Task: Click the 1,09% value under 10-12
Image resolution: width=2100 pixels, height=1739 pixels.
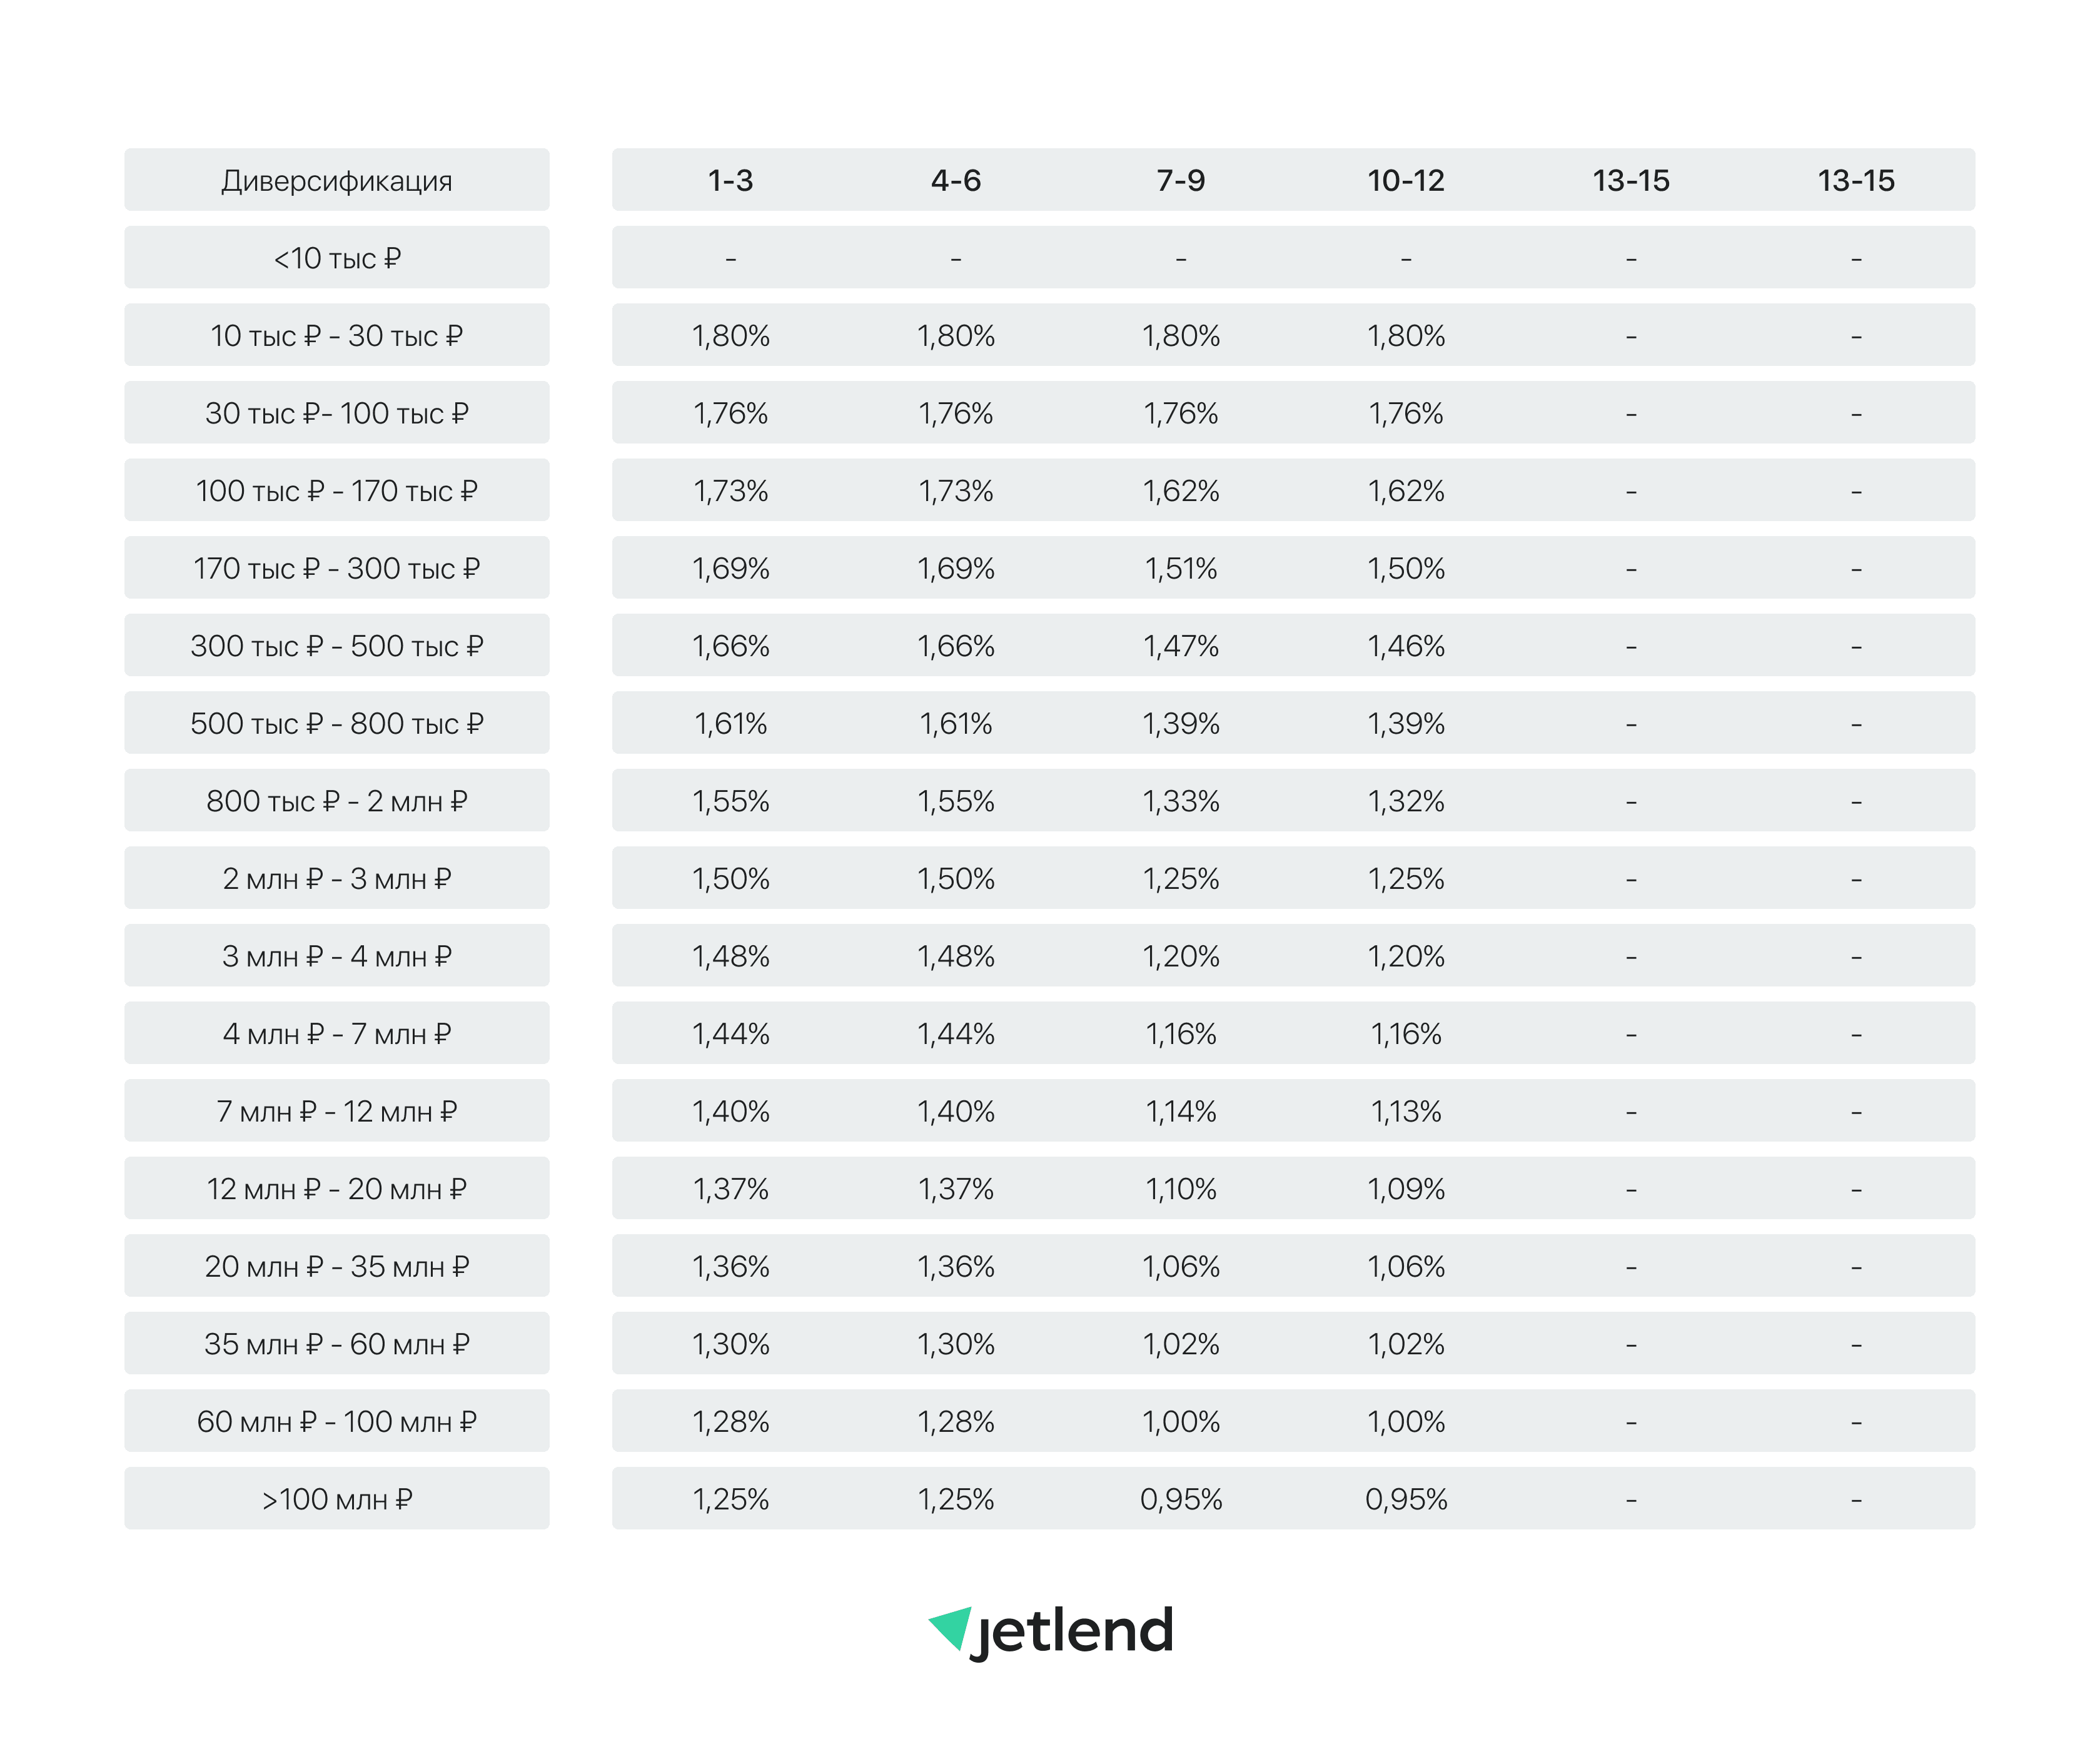Action: tap(1406, 1188)
